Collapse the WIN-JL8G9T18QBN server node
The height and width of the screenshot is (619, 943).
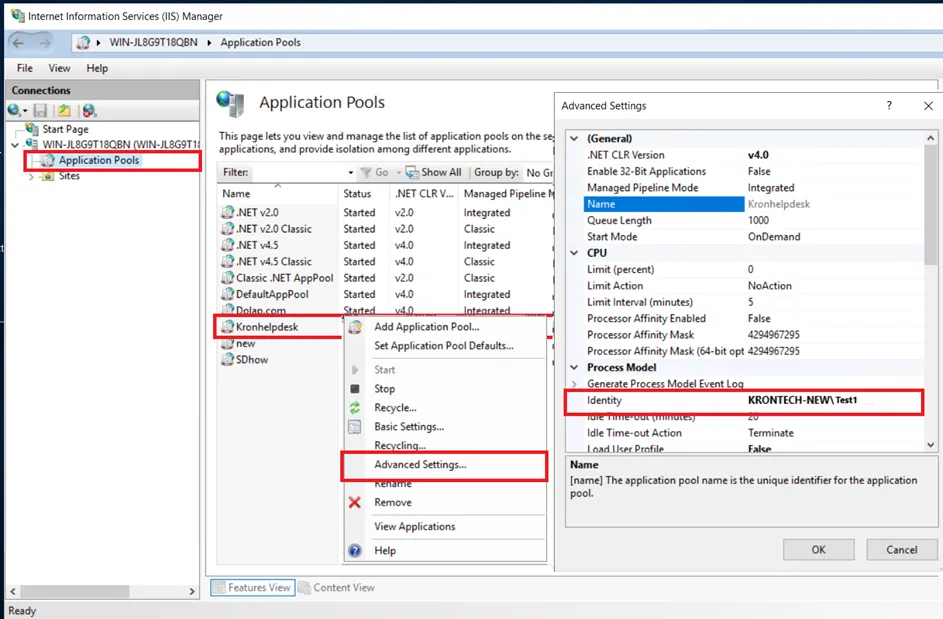(15, 145)
